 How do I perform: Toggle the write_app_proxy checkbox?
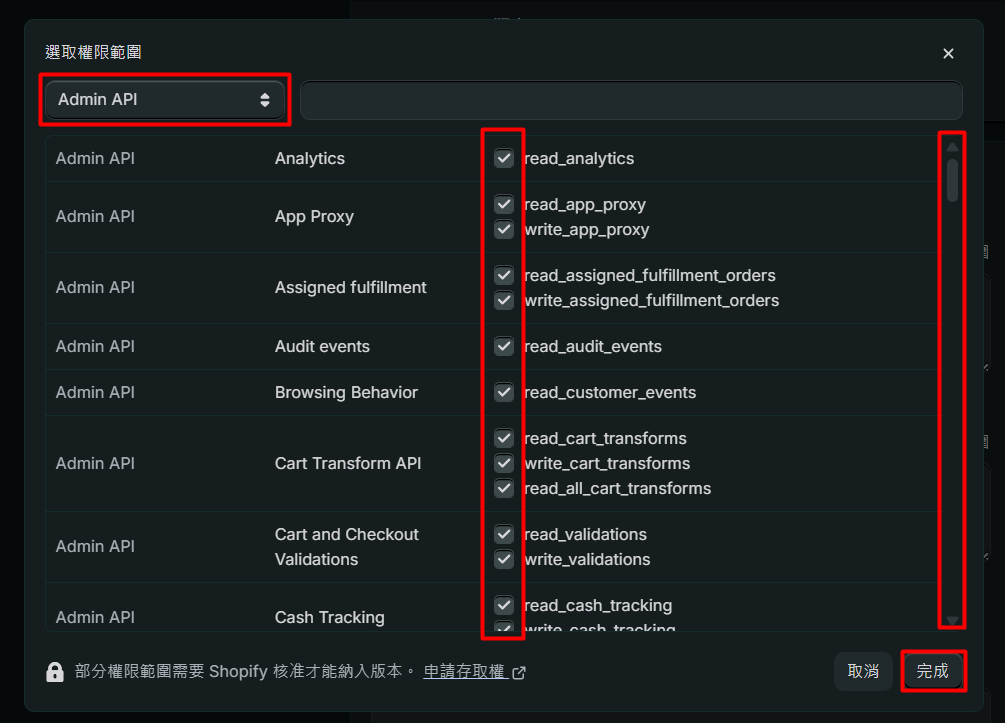pyautogui.click(x=504, y=229)
